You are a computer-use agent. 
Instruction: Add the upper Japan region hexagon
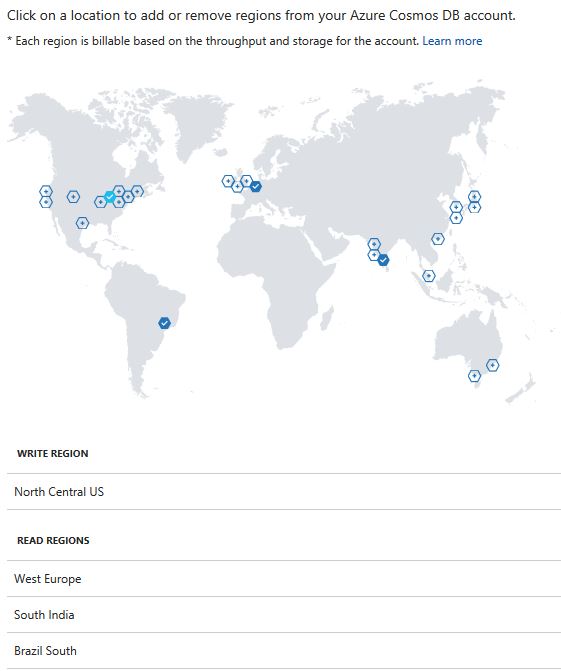coord(474,196)
